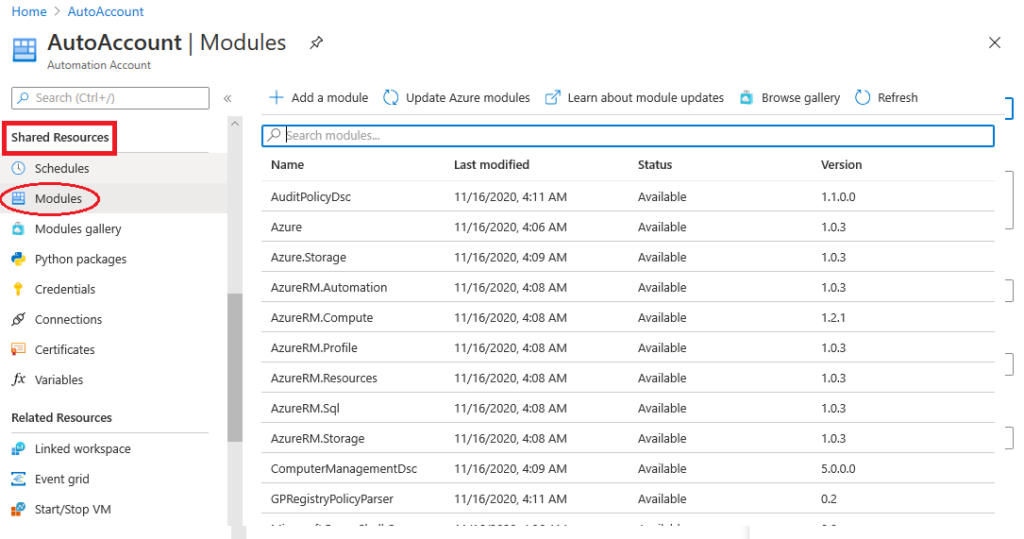Click the Connections plug icon
The height and width of the screenshot is (539, 1024).
(18, 319)
